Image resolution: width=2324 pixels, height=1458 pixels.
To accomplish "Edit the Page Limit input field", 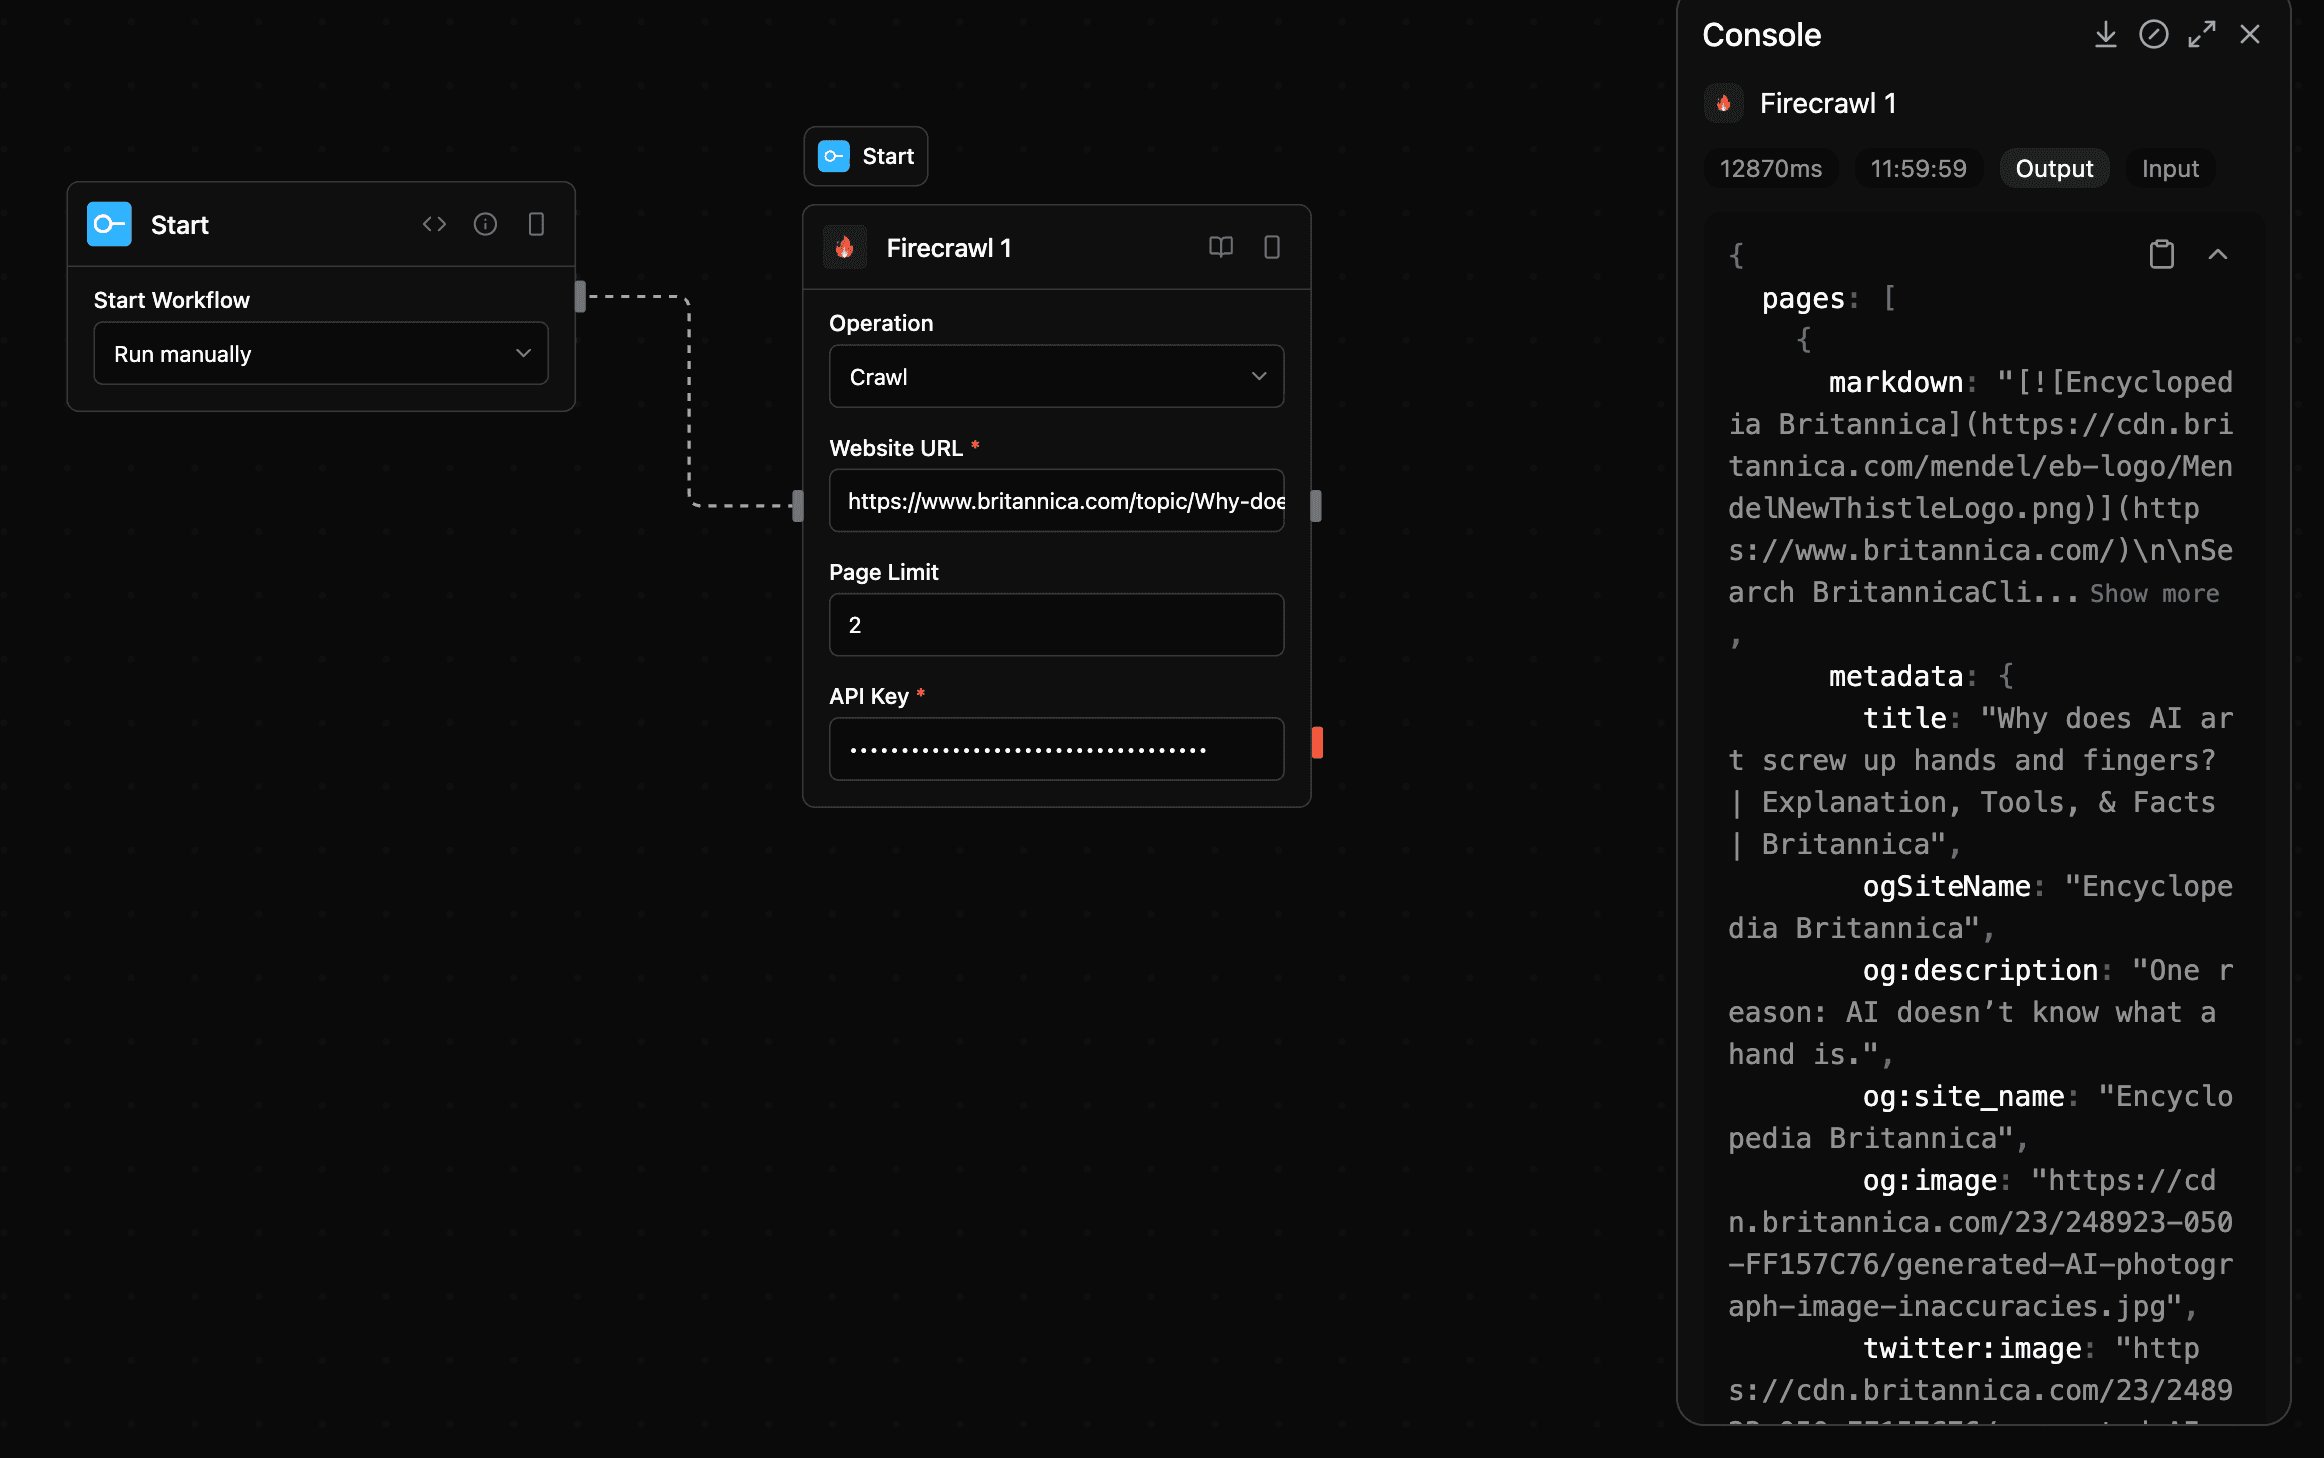I will [1056, 624].
